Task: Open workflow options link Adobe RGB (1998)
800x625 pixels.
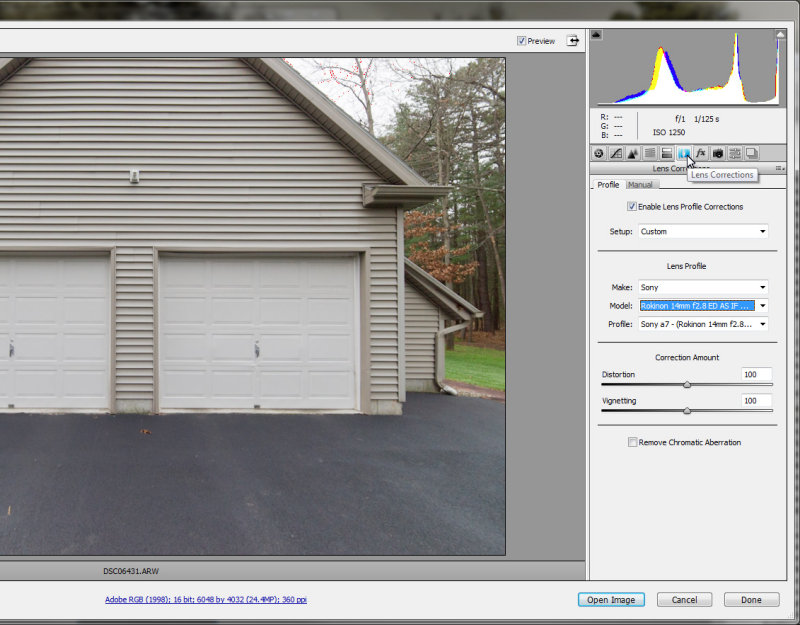Action: point(206,599)
